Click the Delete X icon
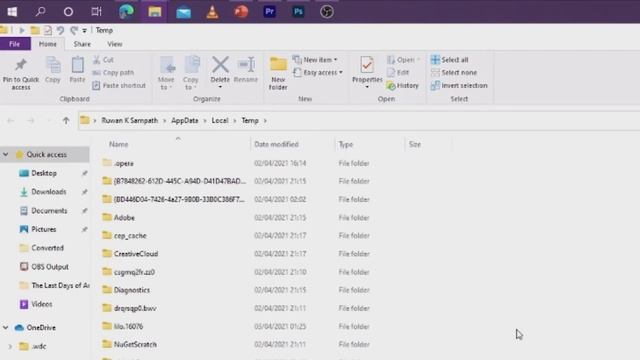This screenshot has width=640, height=360. tap(220, 64)
